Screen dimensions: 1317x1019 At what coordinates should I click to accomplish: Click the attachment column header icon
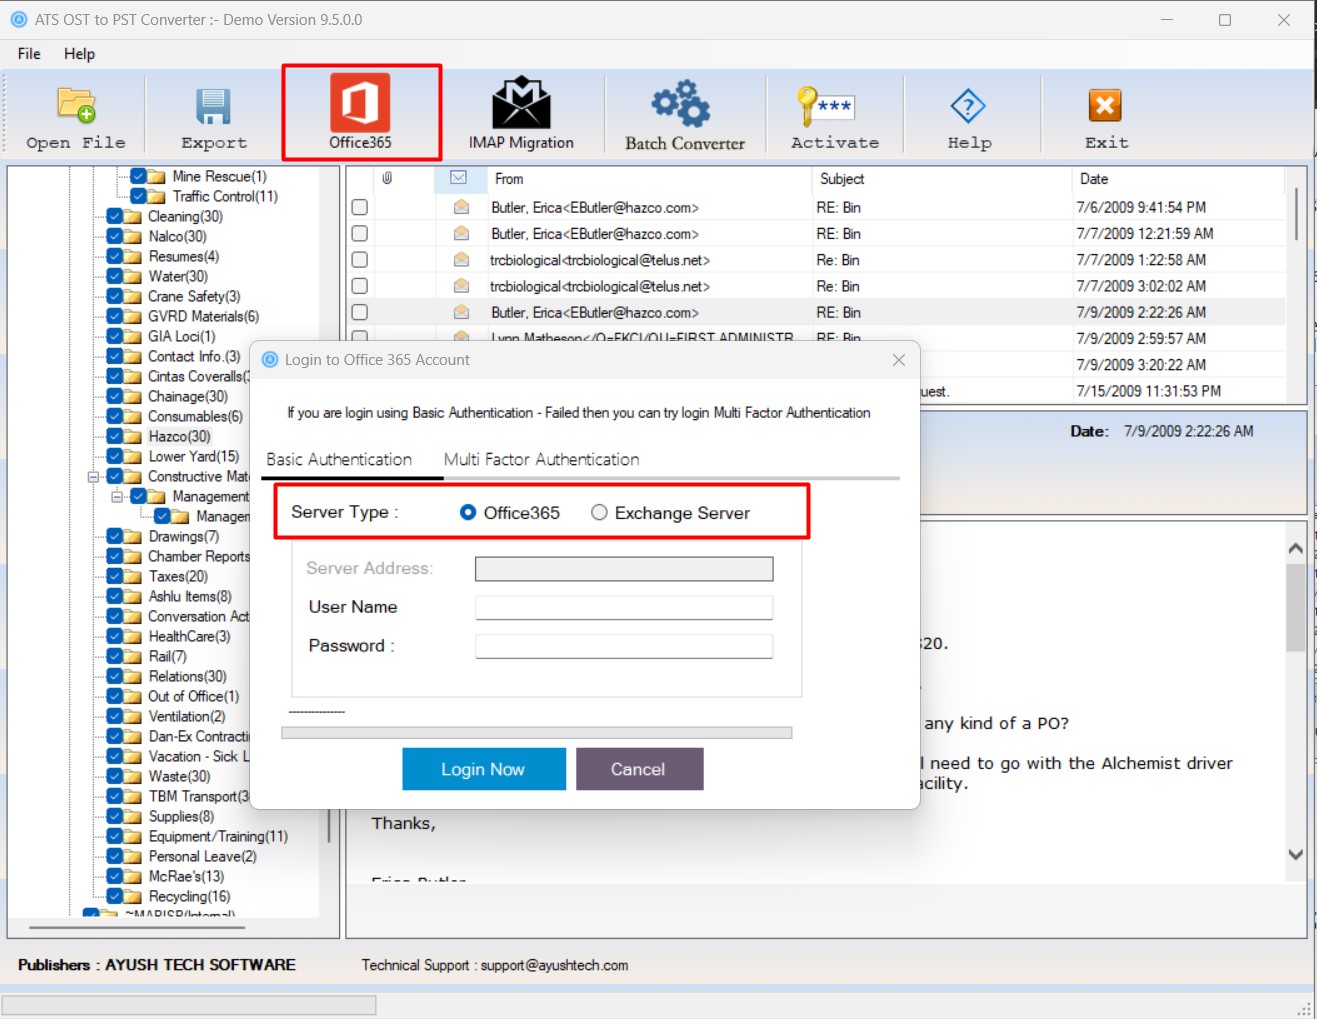pos(387,178)
